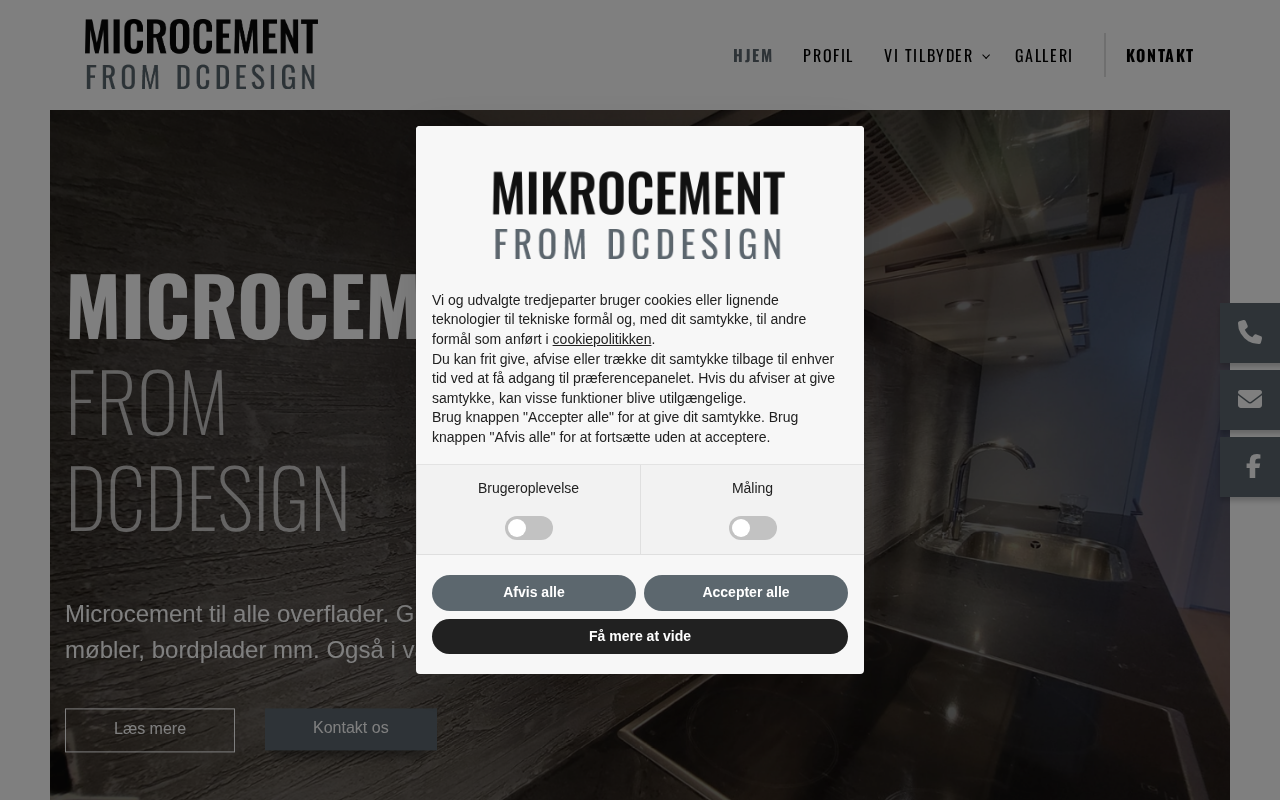Click the Måling label text
This screenshot has height=800, width=1280.
(752, 488)
